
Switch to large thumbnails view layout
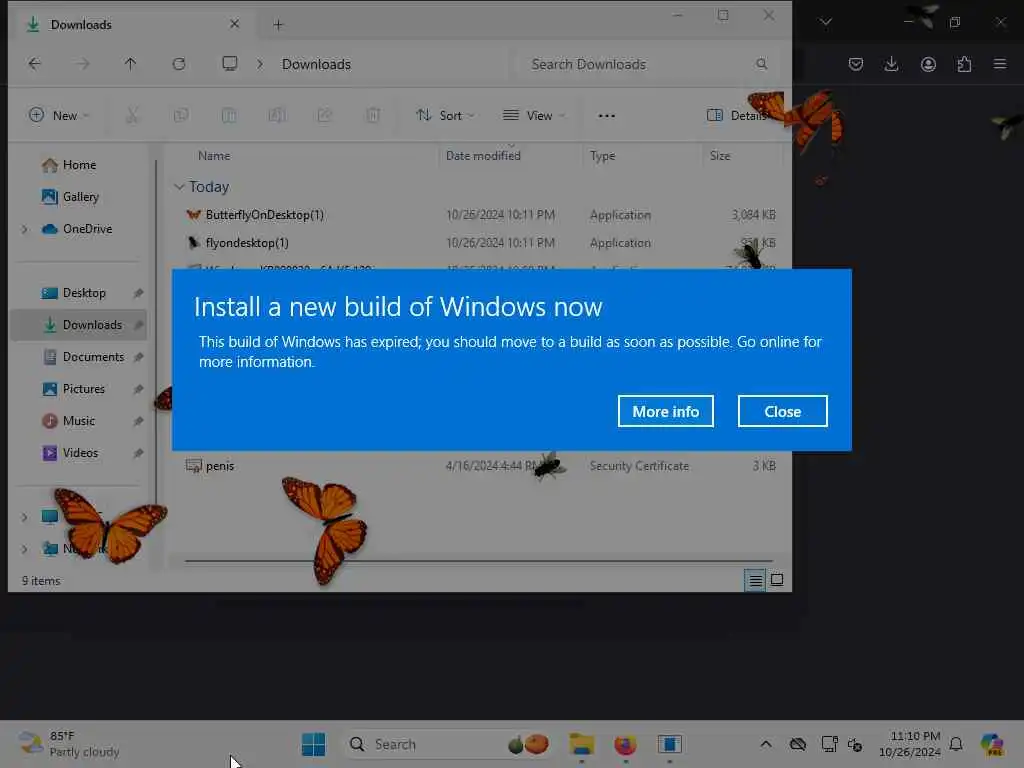click(777, 580)
